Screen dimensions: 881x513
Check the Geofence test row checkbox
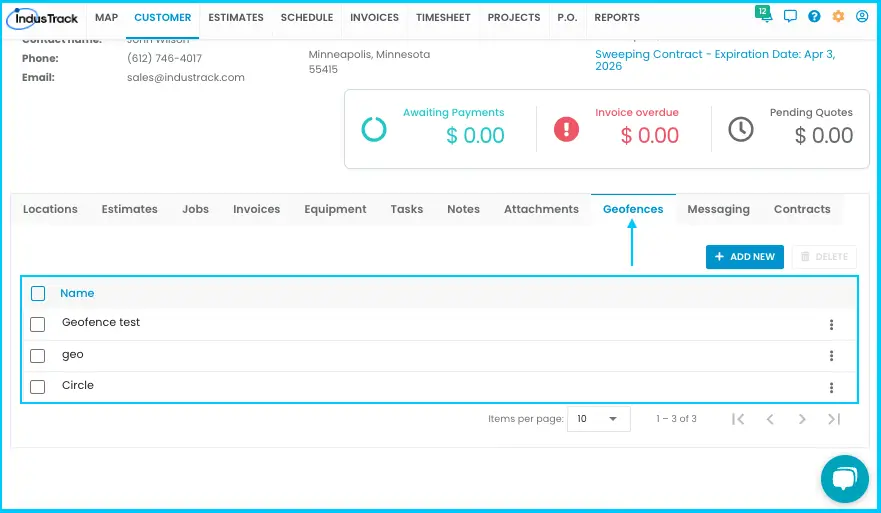(38, 324)
